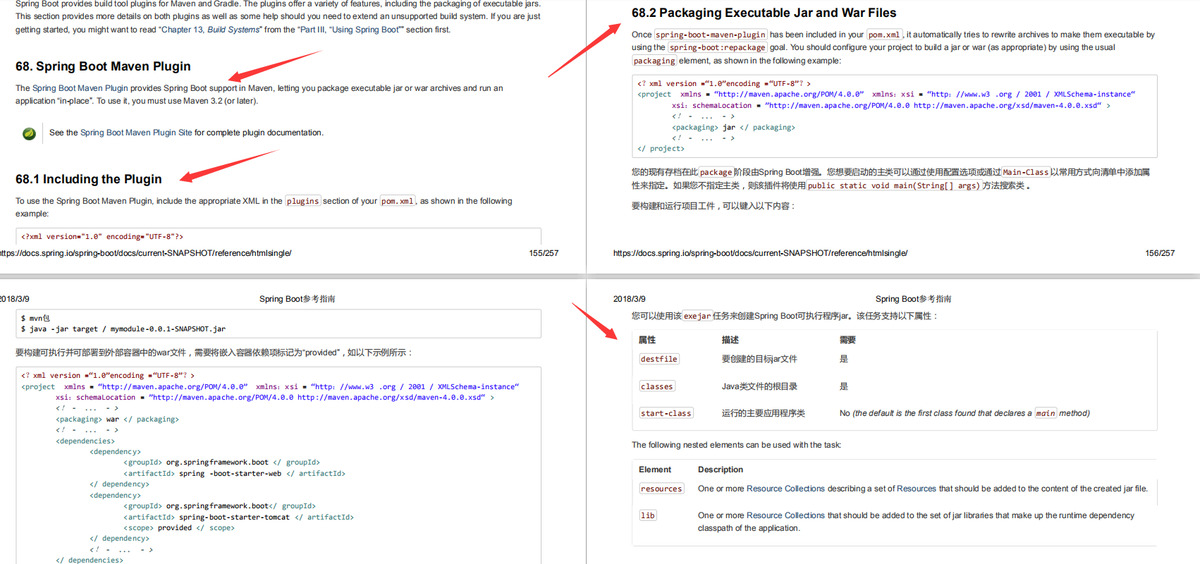Click heading "68.2 Packaging Executable Jar and War Files"
Viewport: 1200px width, 564px height.
click(764, 13)
